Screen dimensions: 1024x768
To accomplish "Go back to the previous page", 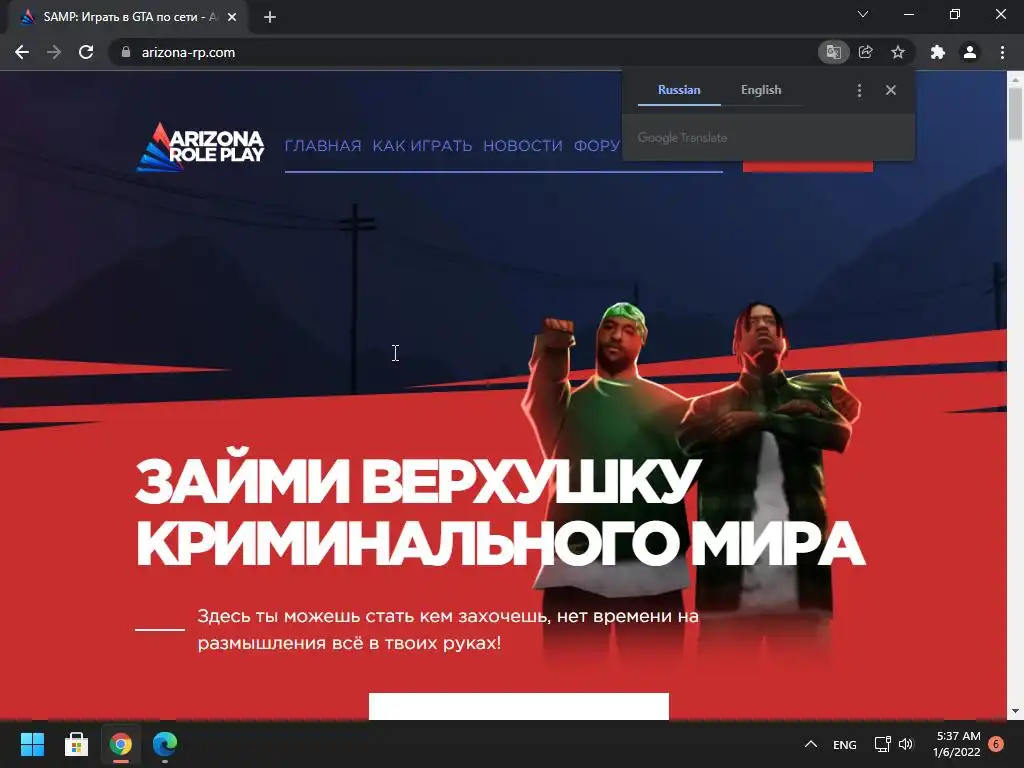I will click(22, 52).
